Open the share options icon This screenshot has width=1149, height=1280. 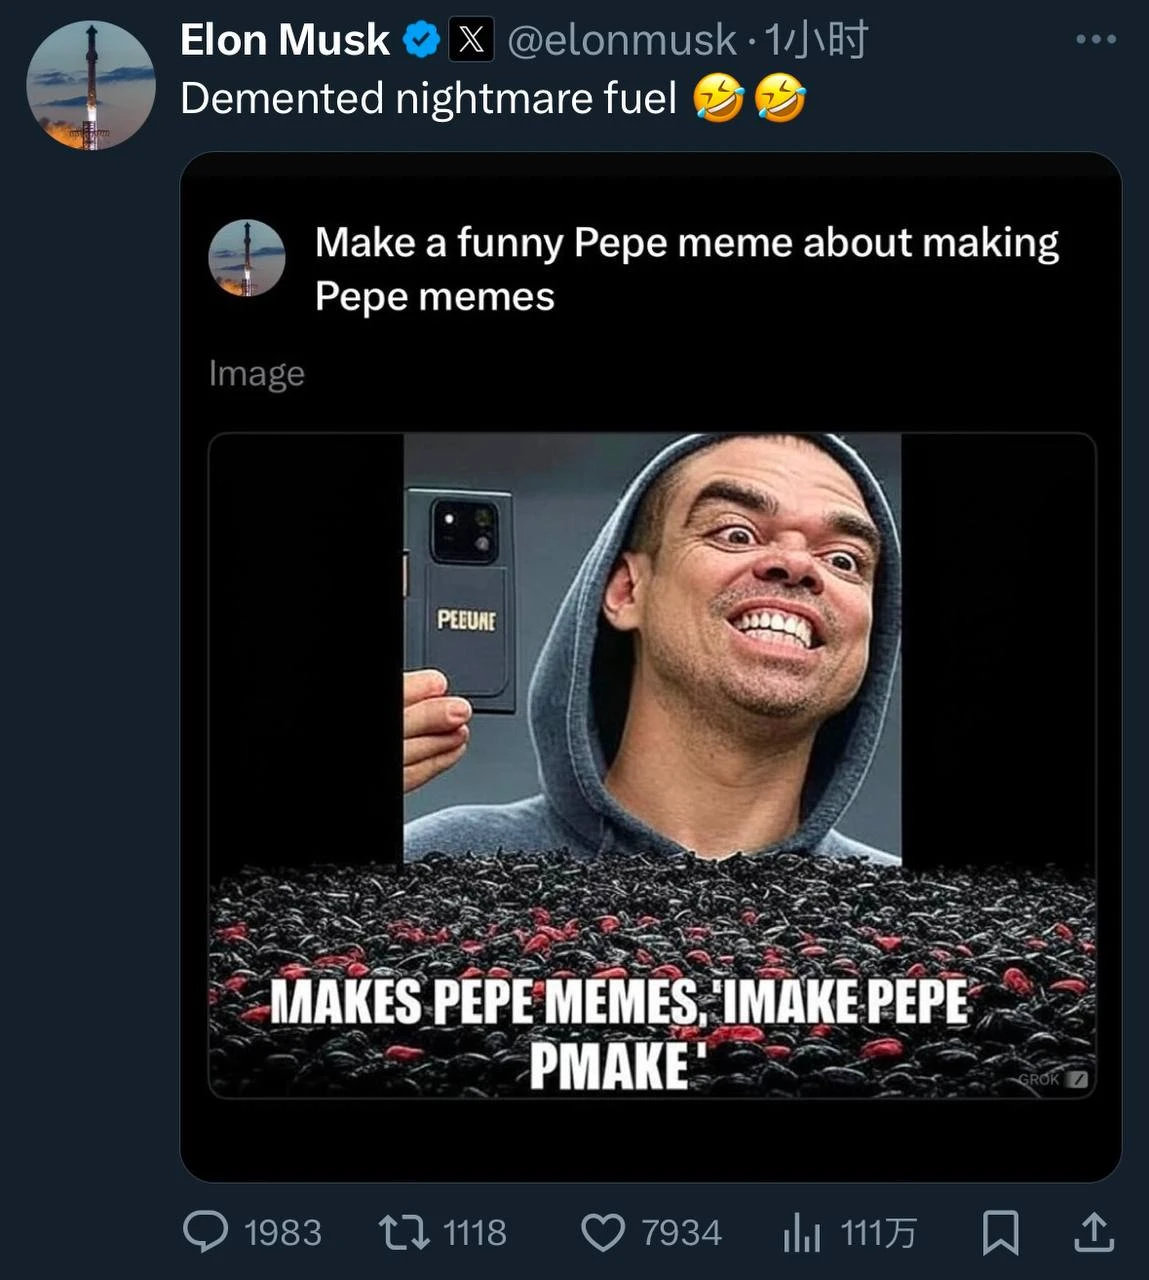[1094, 1233]
